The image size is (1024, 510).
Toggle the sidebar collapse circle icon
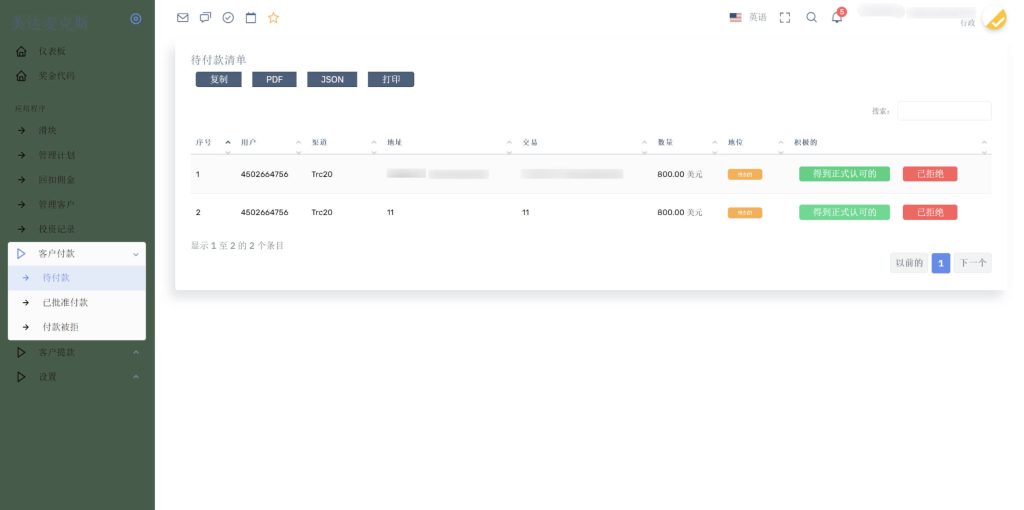(x=136, y=19)
